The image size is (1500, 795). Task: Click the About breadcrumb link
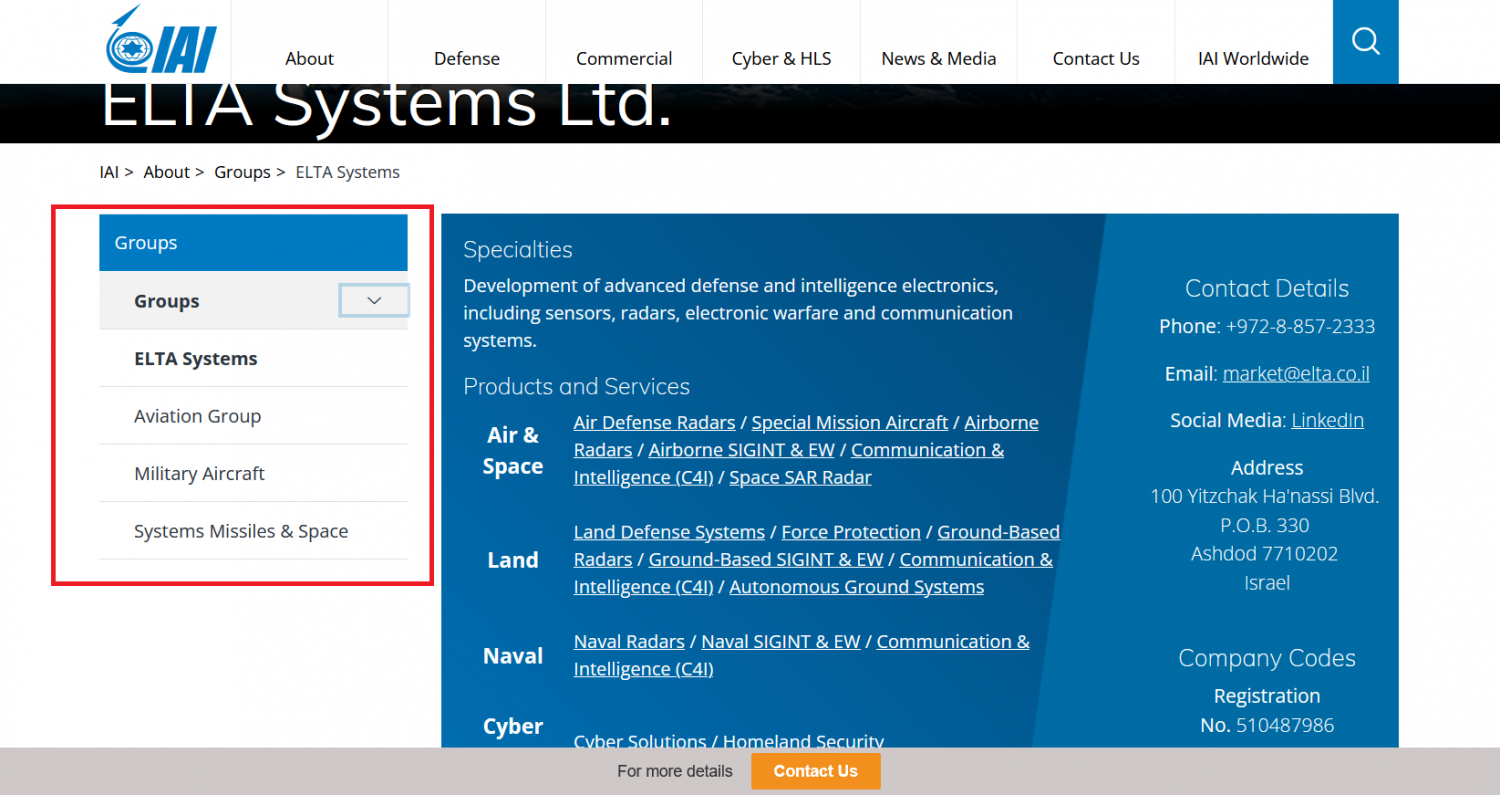[x=166, y=172]
